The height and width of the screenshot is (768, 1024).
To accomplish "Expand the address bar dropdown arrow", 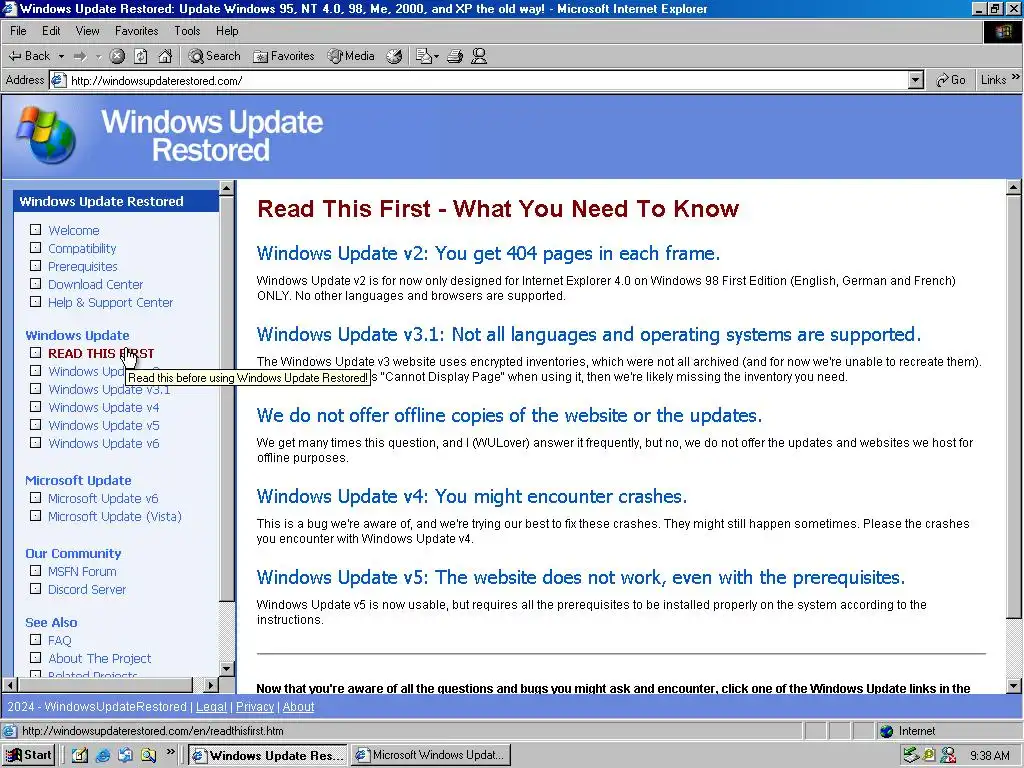I will click(916, 80).
